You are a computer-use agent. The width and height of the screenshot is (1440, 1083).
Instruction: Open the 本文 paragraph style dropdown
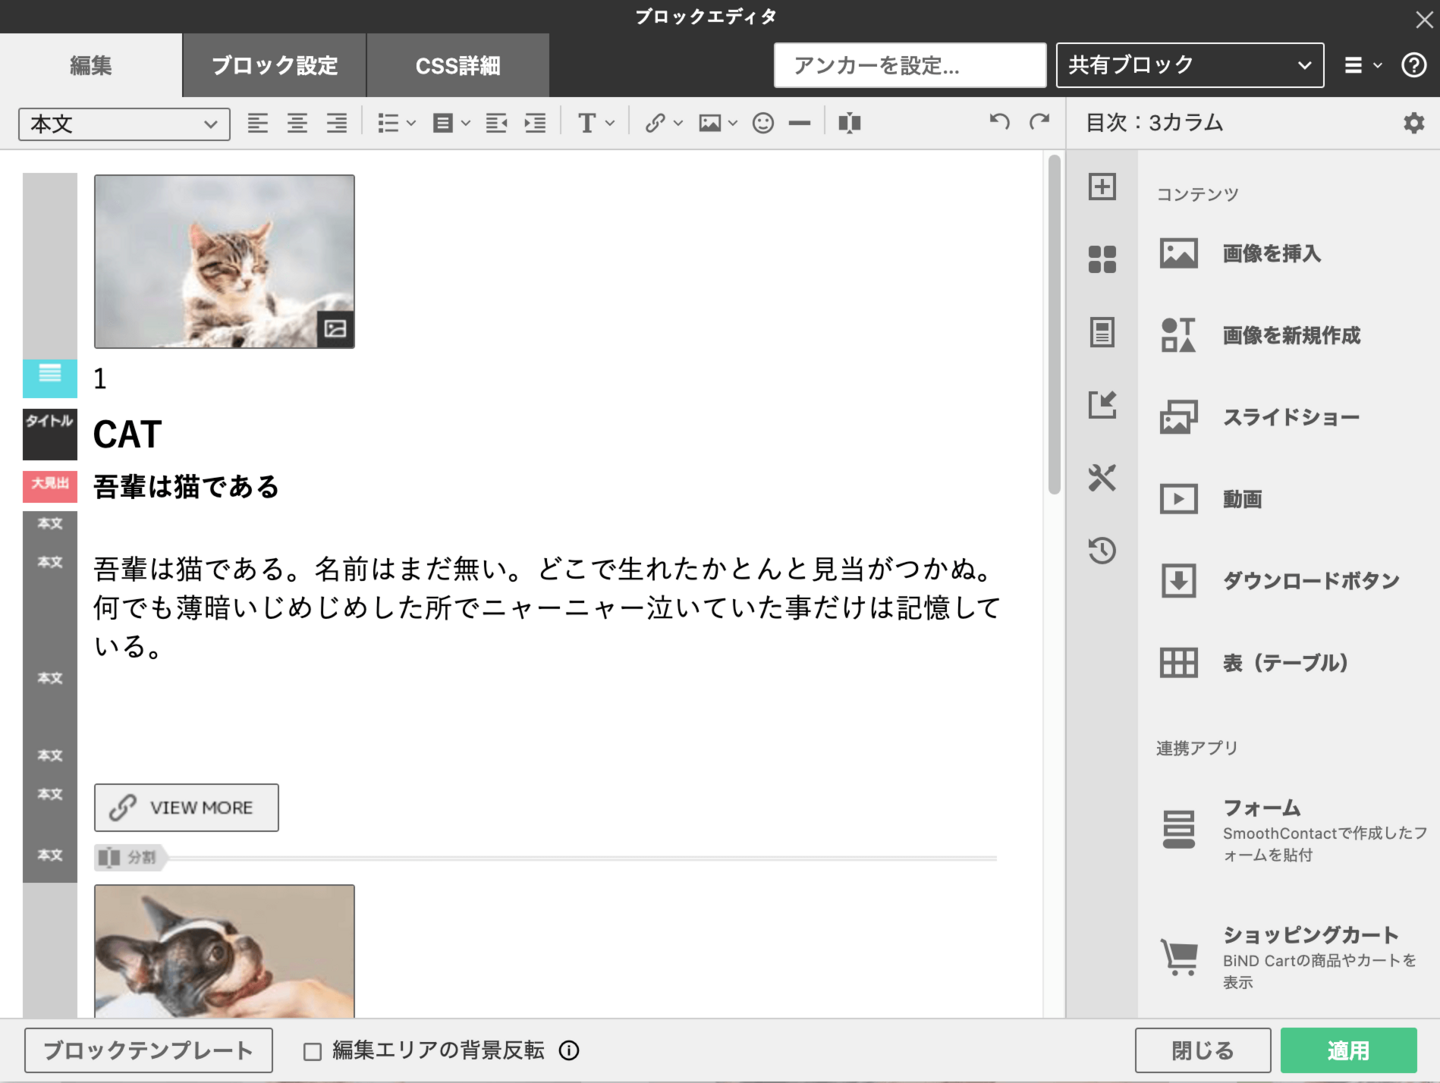pyautogui.click(x=124, y=124)
